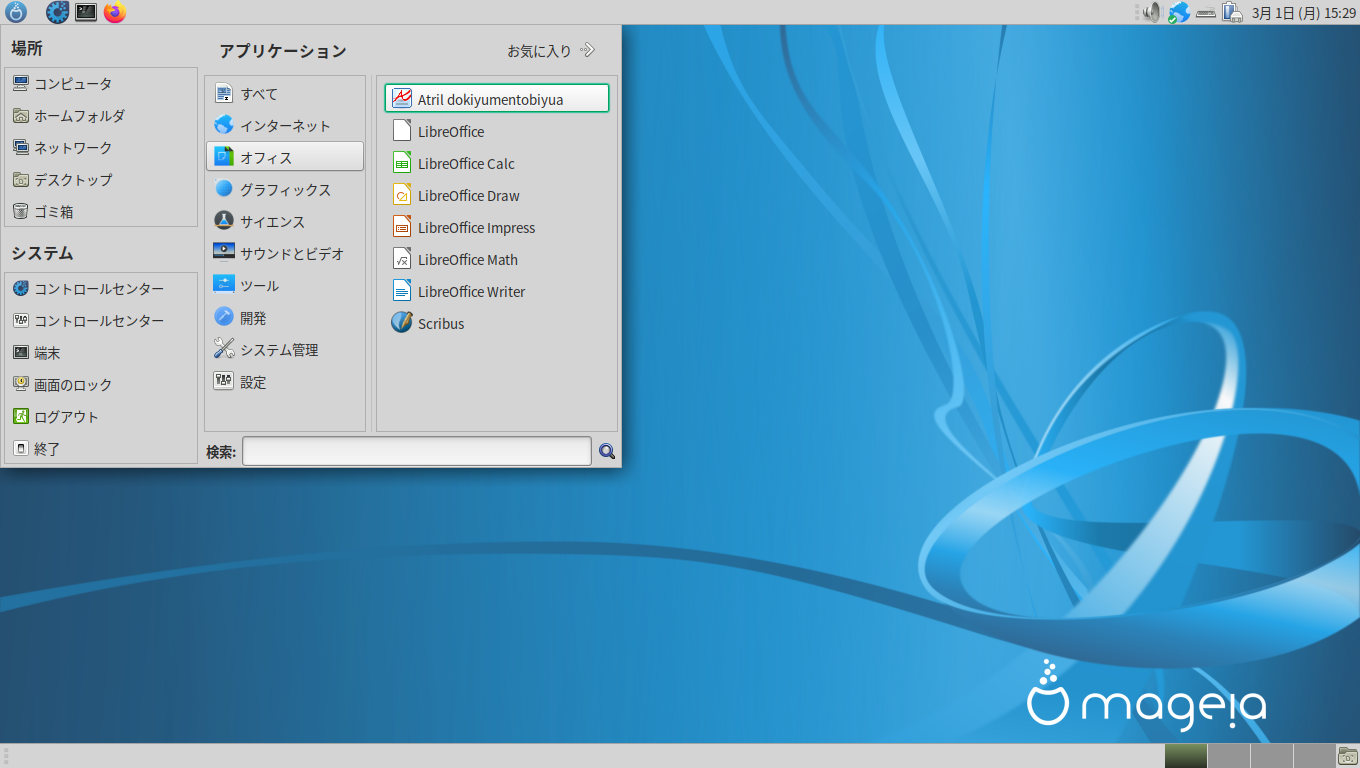Open the サイエンス category
This screenshot has height=768, width=1360.
[x=285, y=222]
